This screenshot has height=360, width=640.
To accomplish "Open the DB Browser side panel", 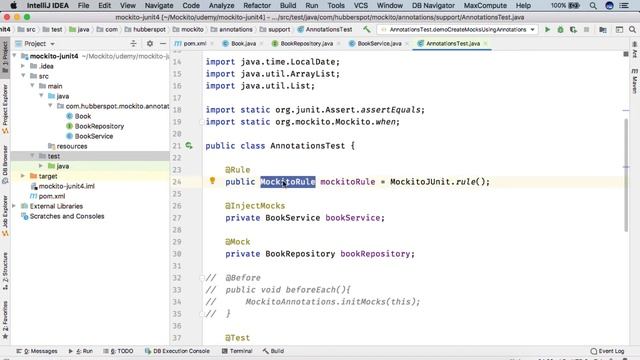I will tap(5, 164).
